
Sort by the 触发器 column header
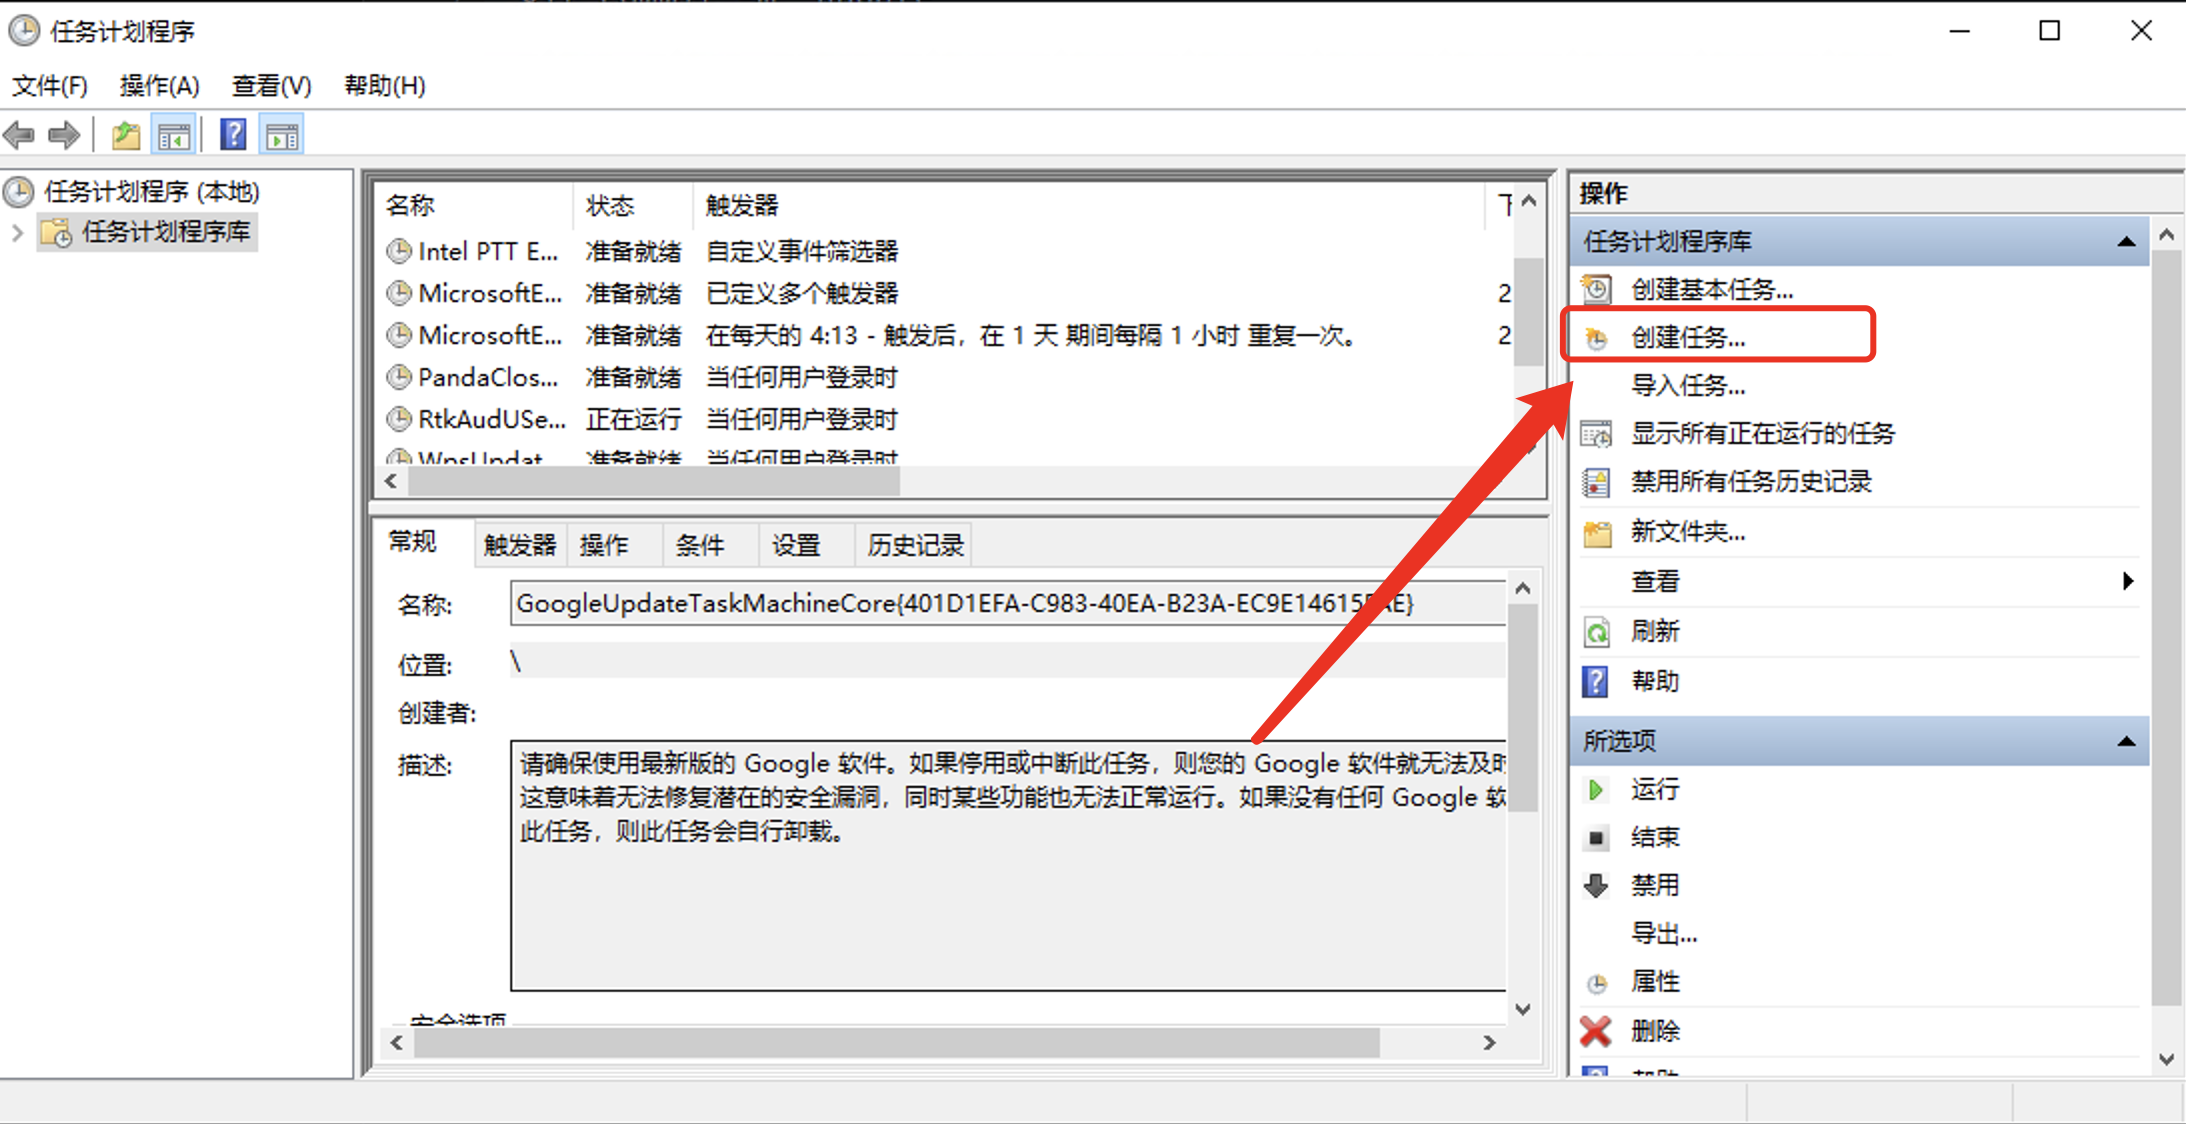click(1088, 206)
